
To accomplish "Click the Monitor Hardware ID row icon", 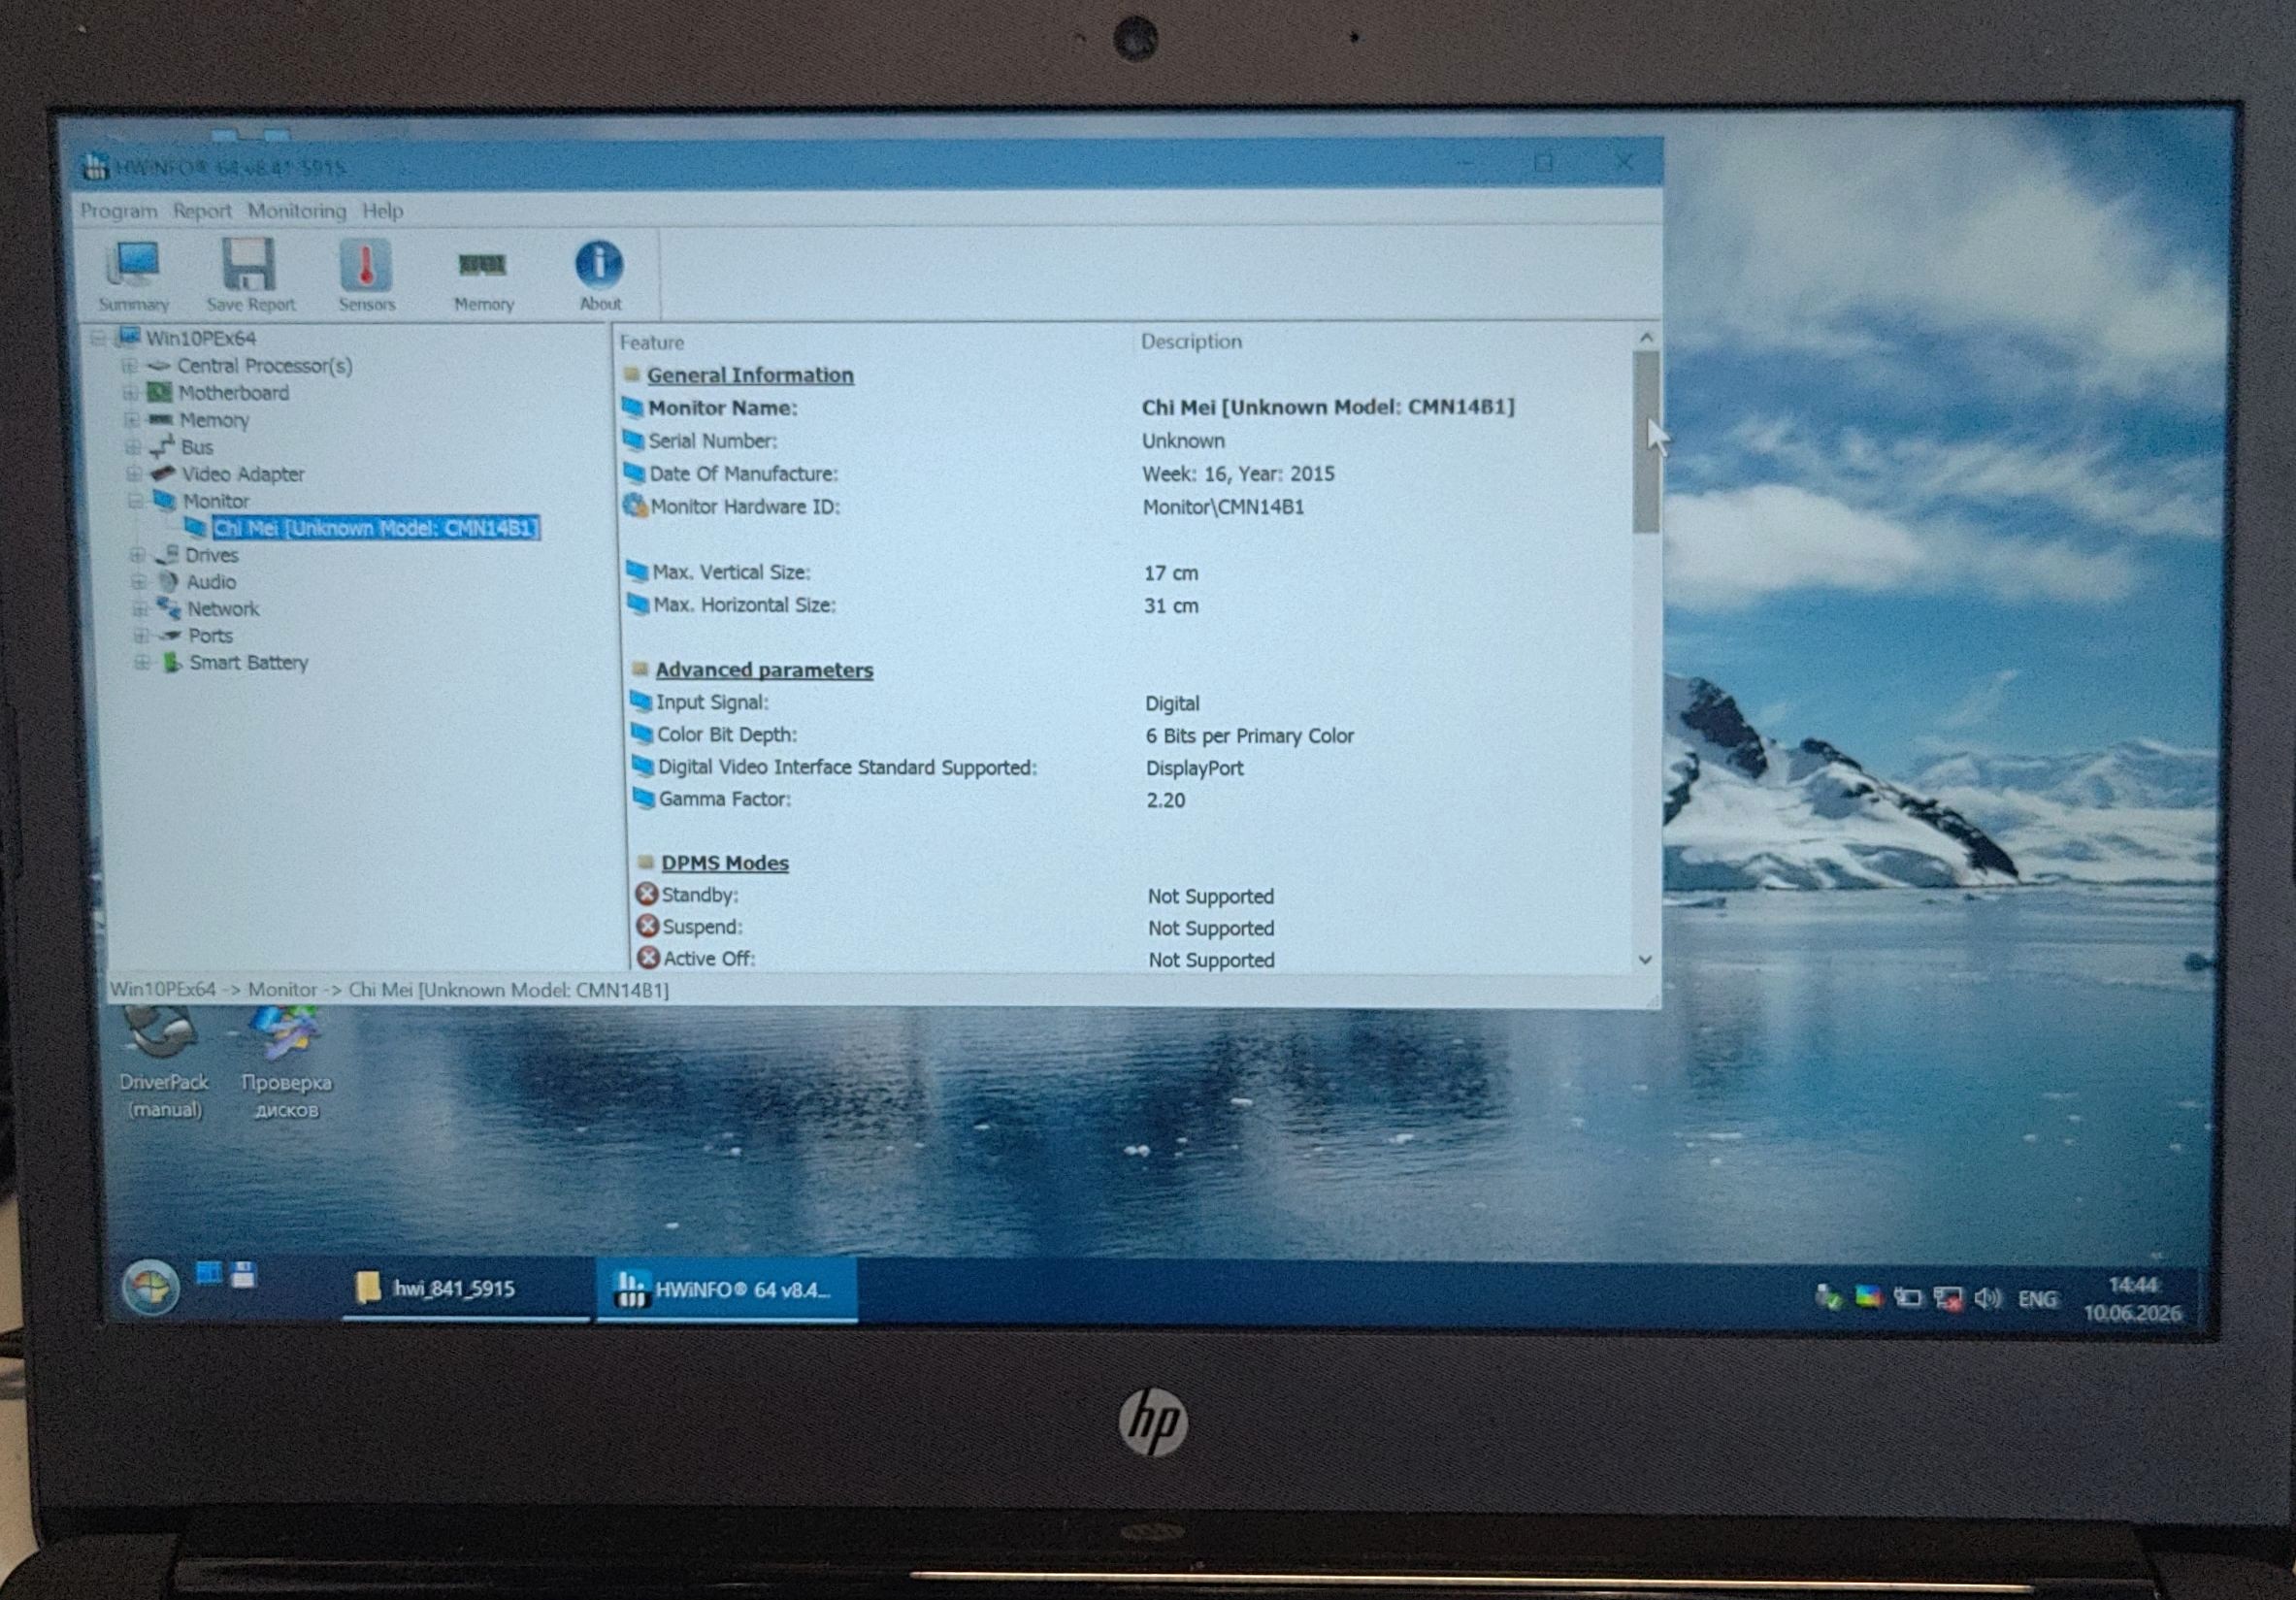I will pos(635,506).
